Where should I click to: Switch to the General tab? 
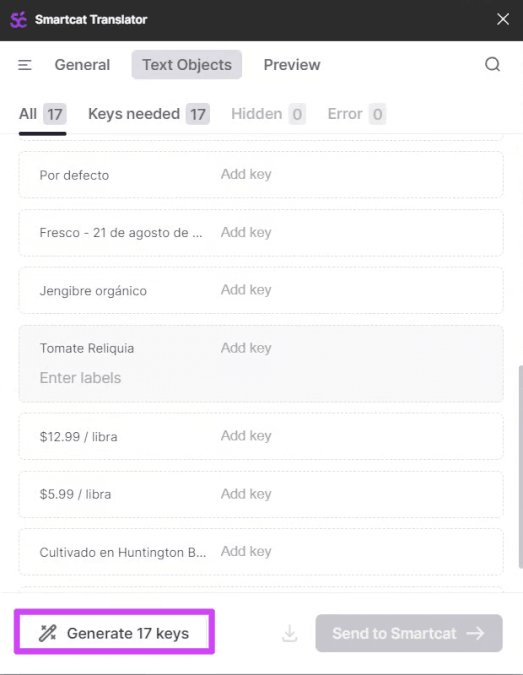coord(82,65)
